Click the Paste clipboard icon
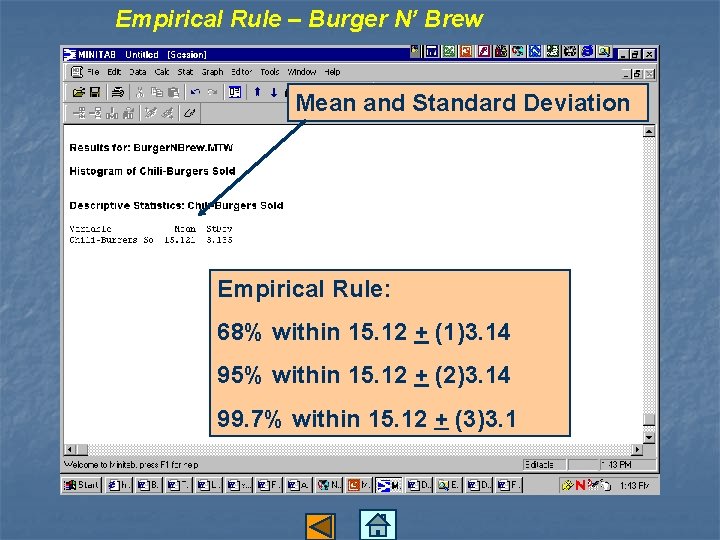Viewport: 720px width, 540px height. click(174, 92)
